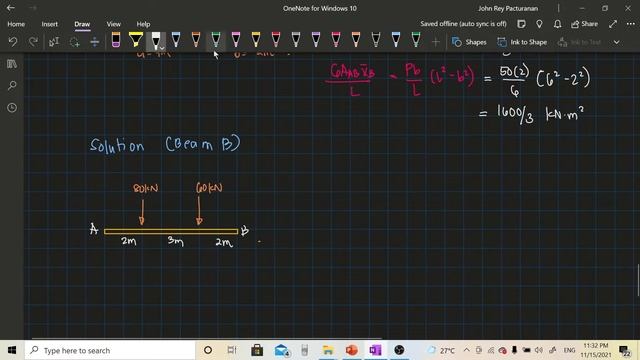Open Recent Notes clock icon
The height and width of the screenshot is (360, 640).
coord(12,107)
